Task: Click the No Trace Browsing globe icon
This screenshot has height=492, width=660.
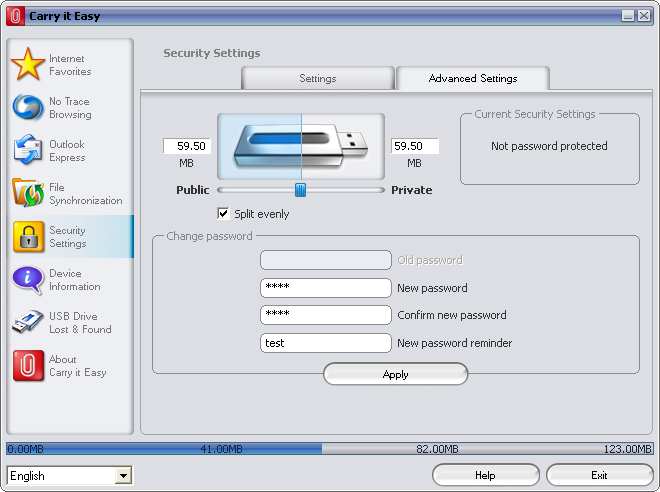Action: [28, 107]
